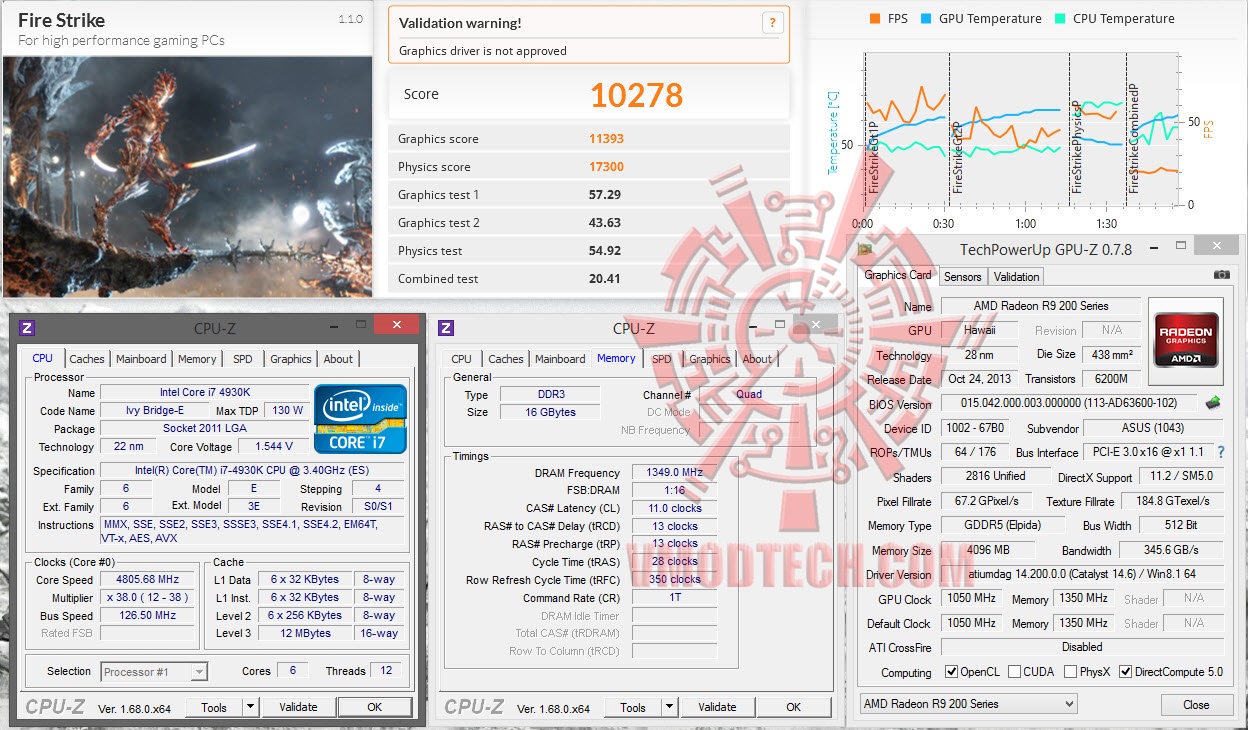Open the Memory tab in left CPU-Z
This screenshot has width=1248, height=730.
[x=197, y=359]
